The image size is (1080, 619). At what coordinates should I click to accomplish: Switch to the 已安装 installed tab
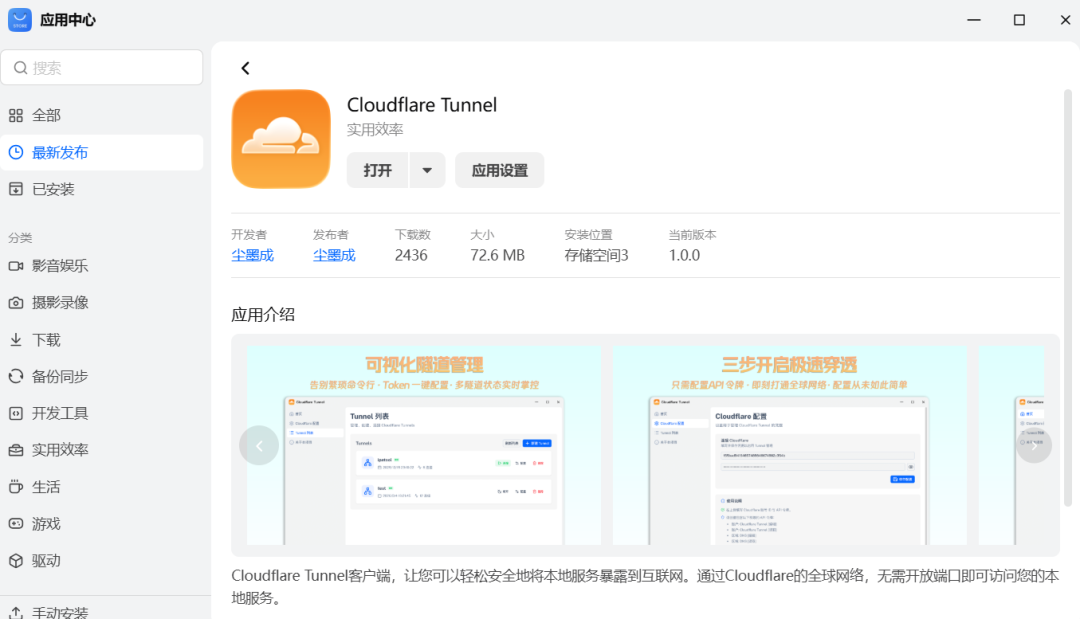[53, 190]
